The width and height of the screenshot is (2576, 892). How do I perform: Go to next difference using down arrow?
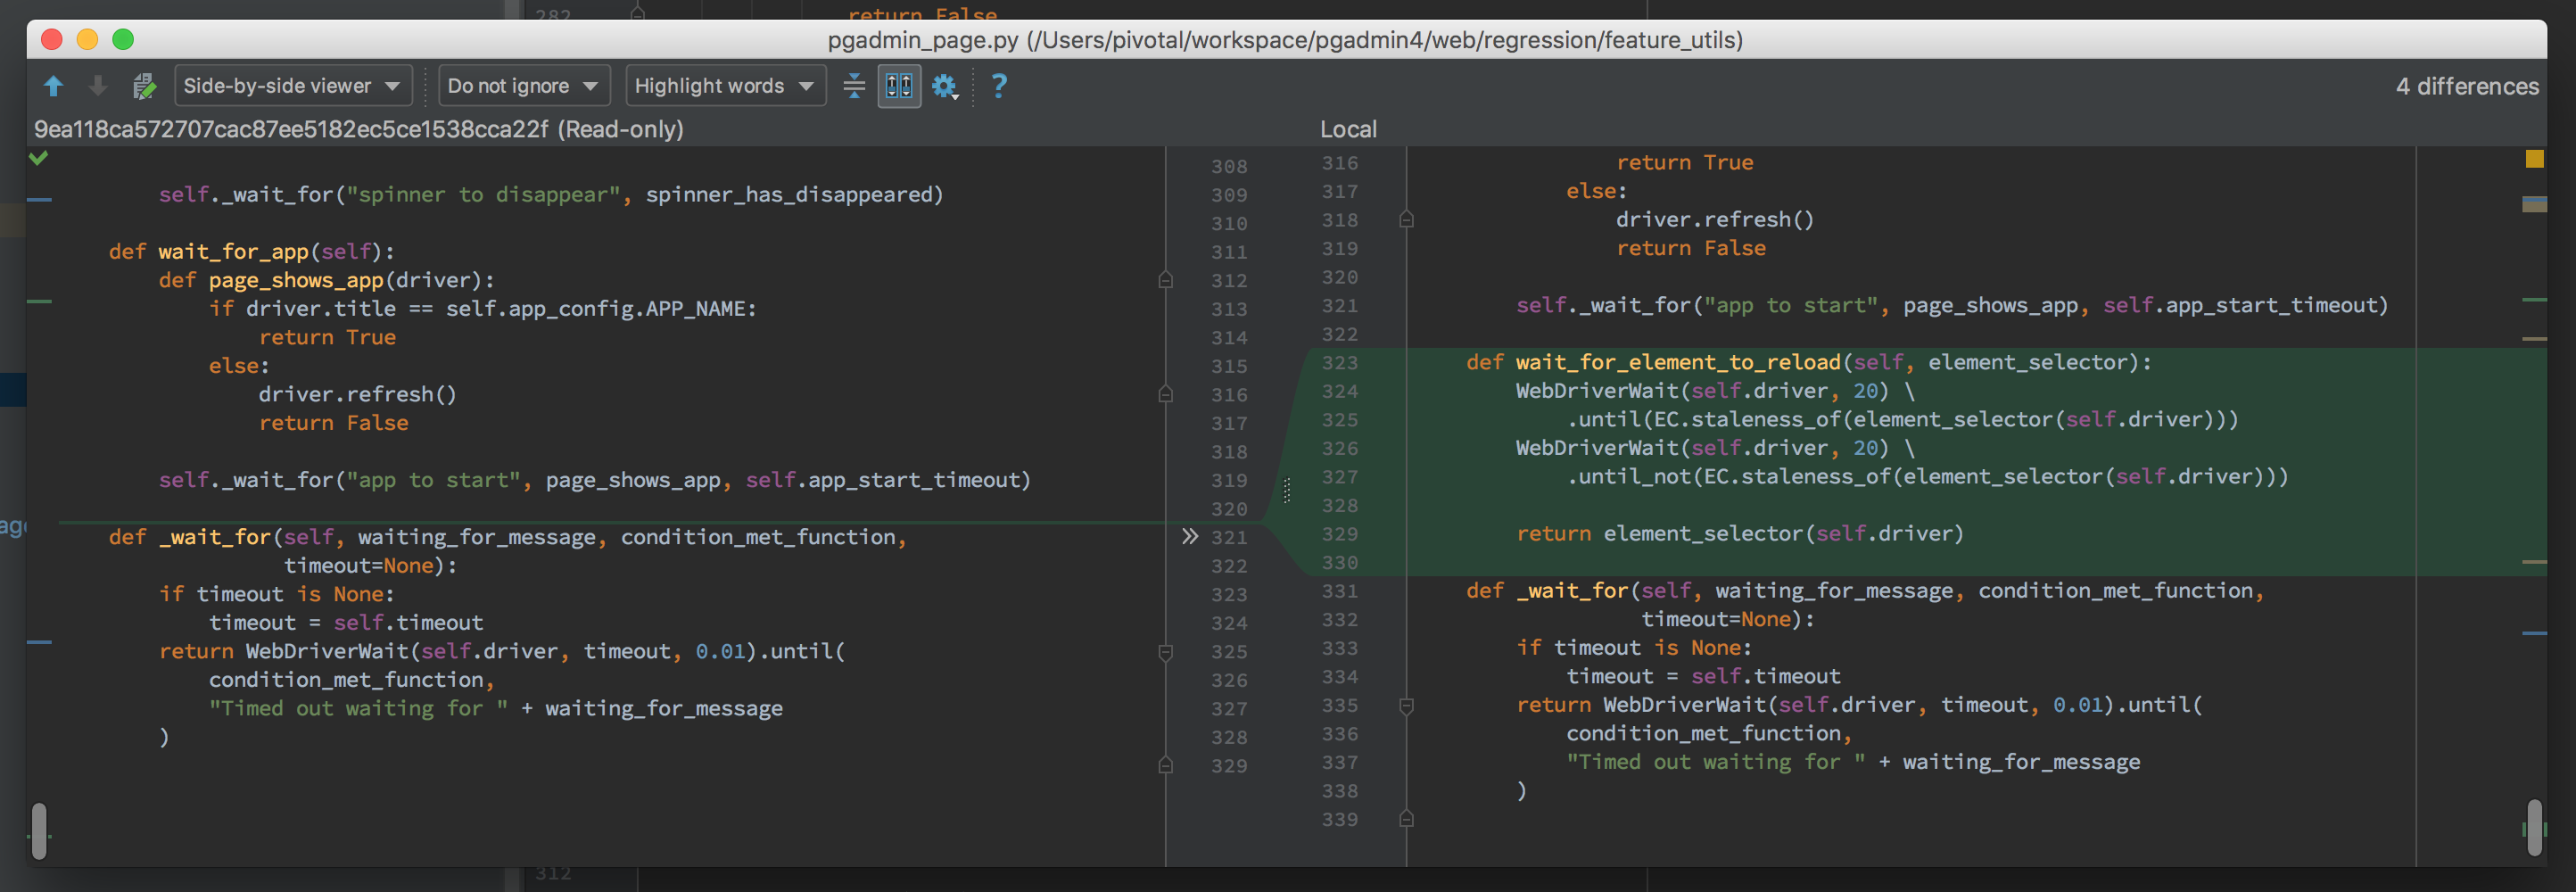coord(98,86)
